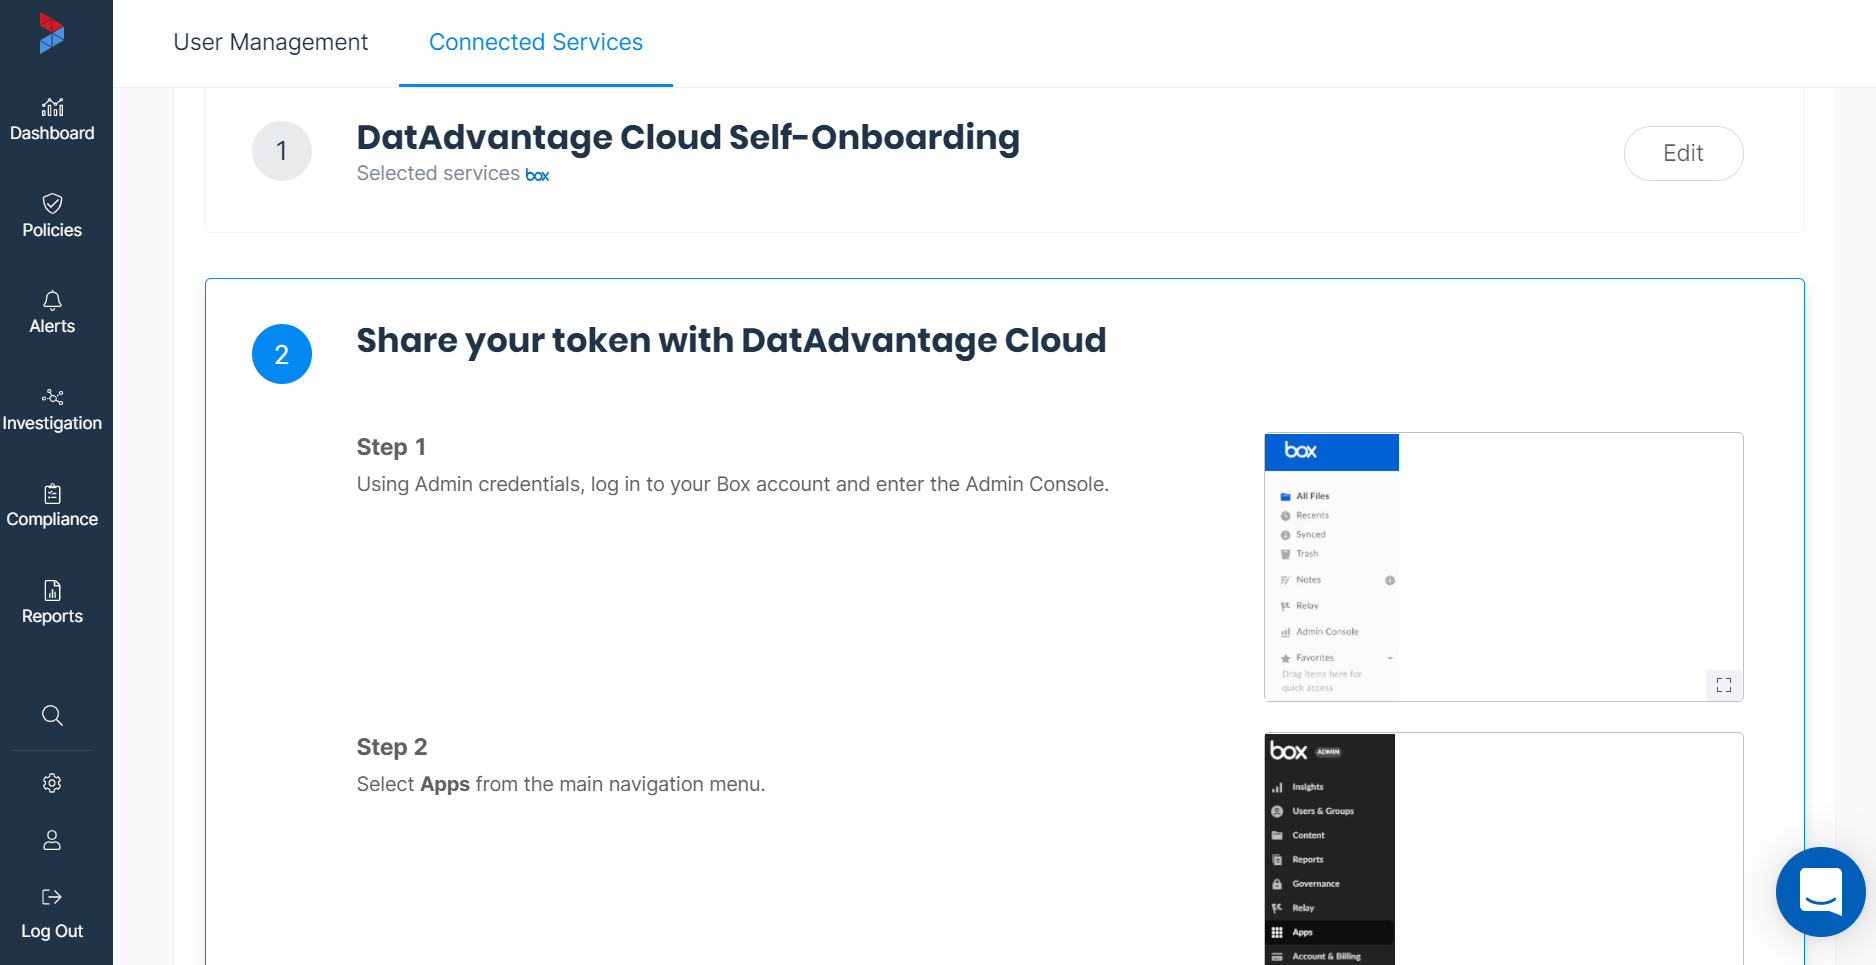Switch to the User Management tab
This screenshot has width=1876, height=965.
pyautogui.click(x=270, y=42)
